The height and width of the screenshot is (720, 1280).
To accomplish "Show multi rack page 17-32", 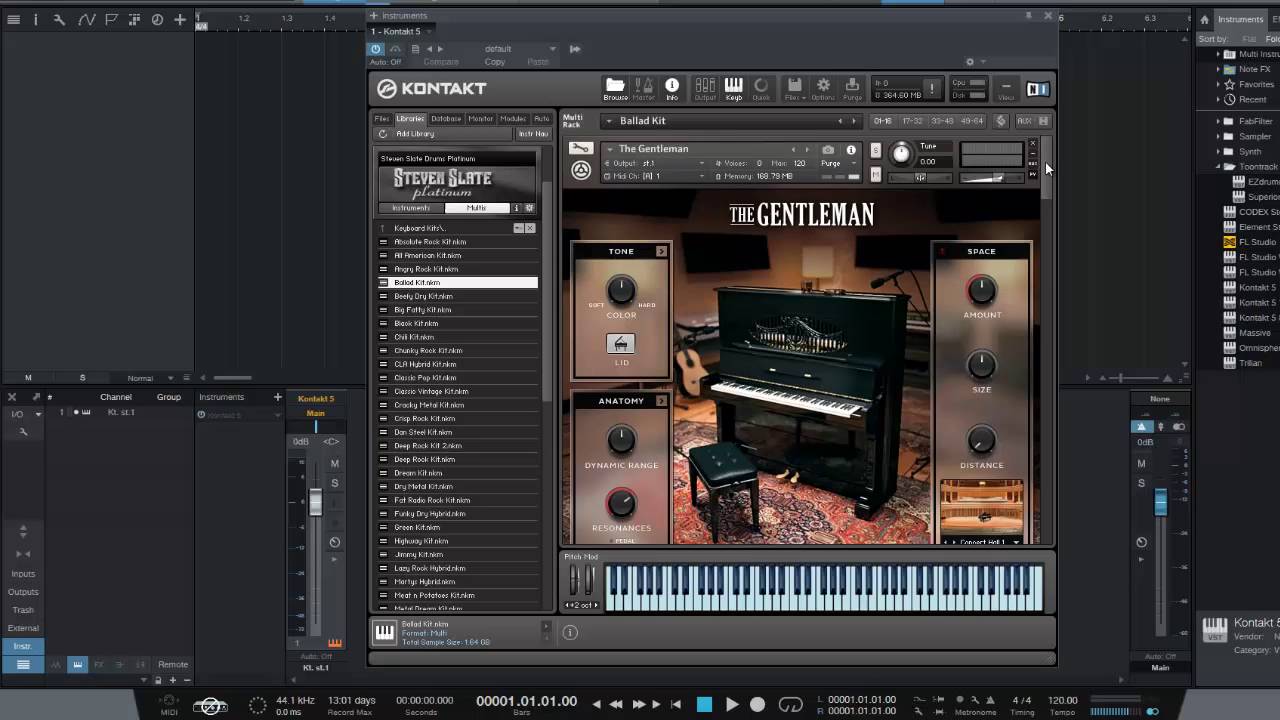I will pyautogui.click(x=912, y=121).
